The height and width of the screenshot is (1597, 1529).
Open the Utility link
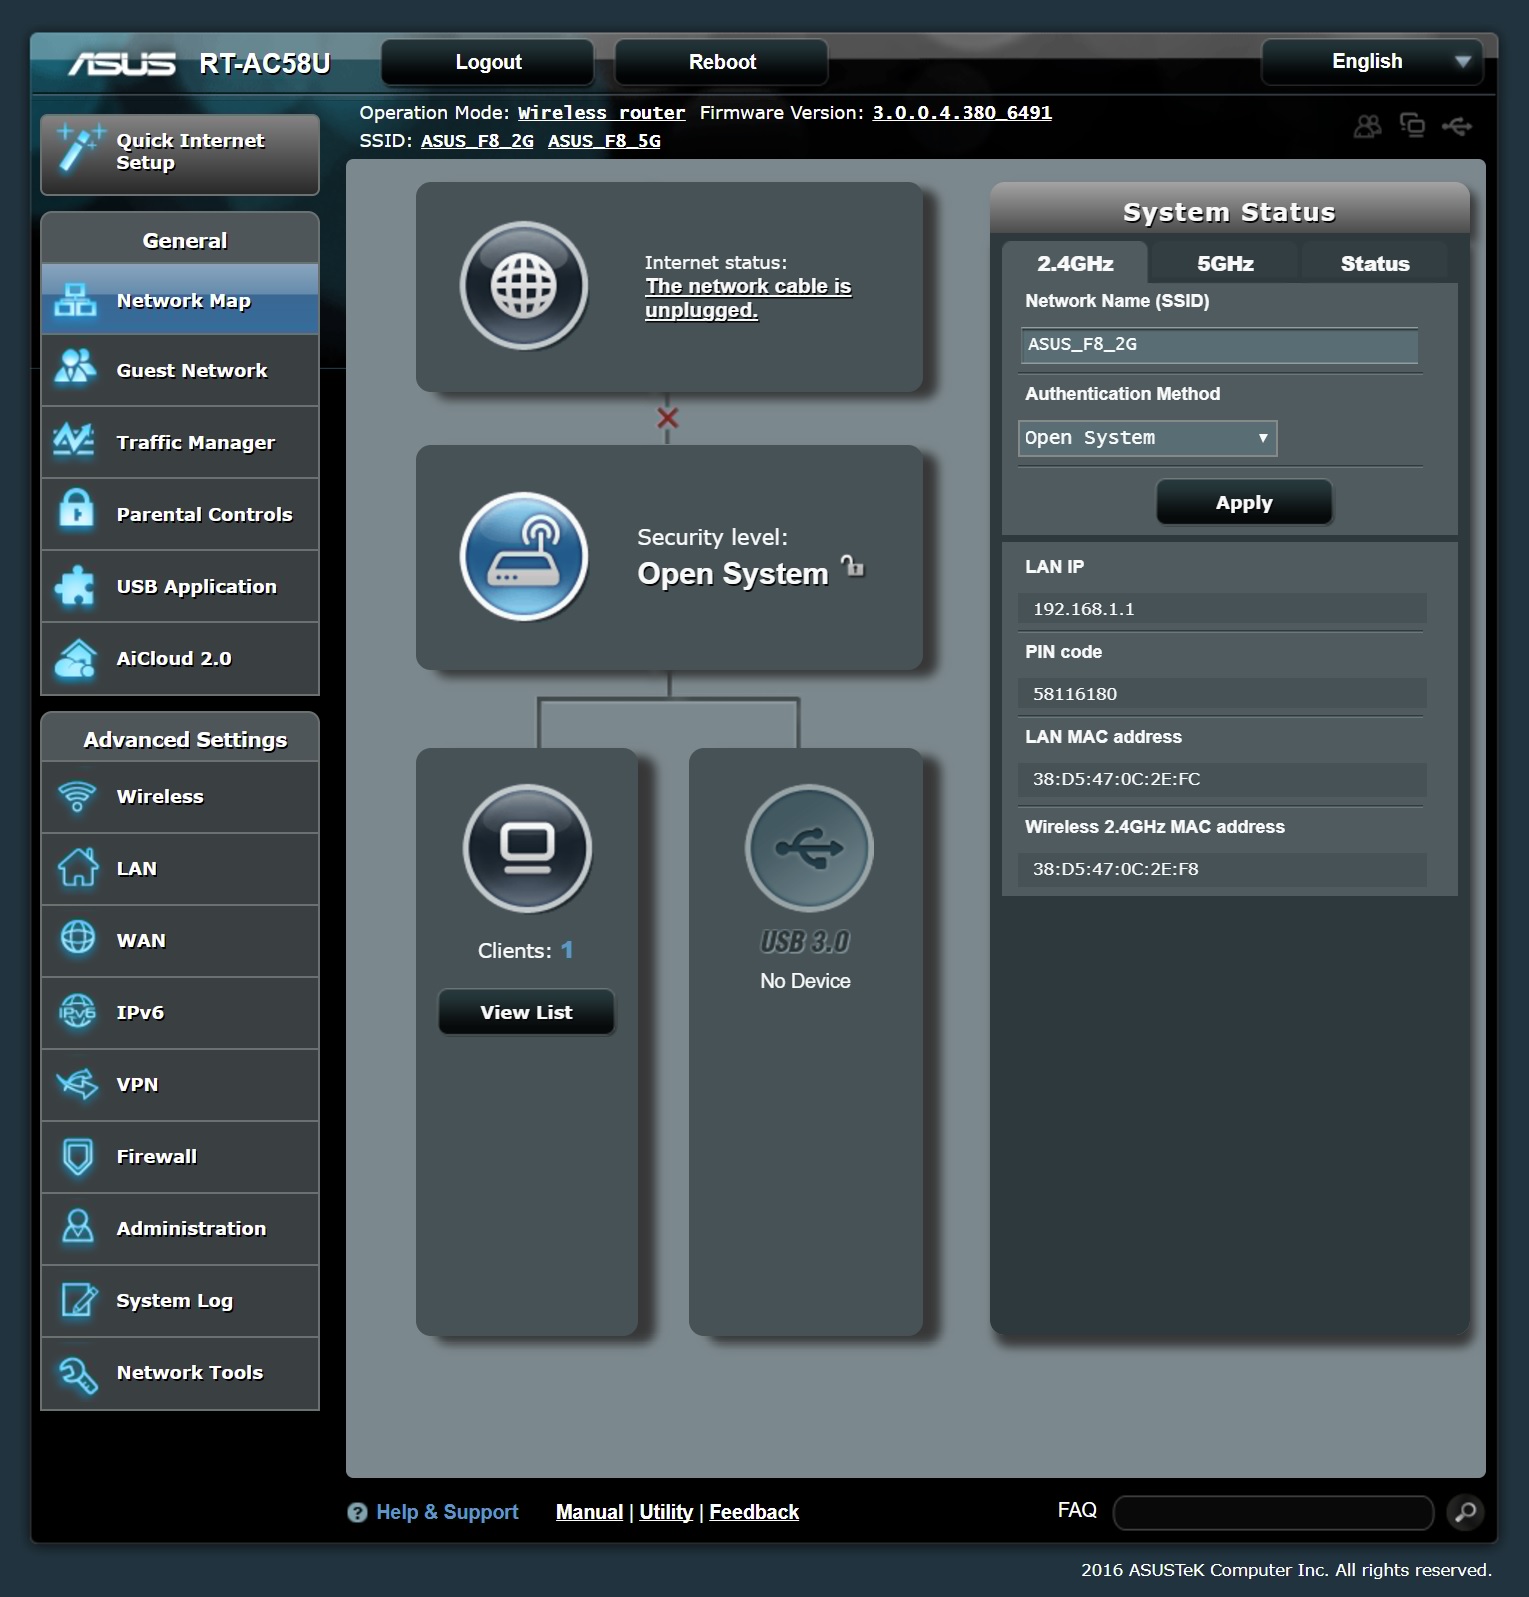[666, 1512]
